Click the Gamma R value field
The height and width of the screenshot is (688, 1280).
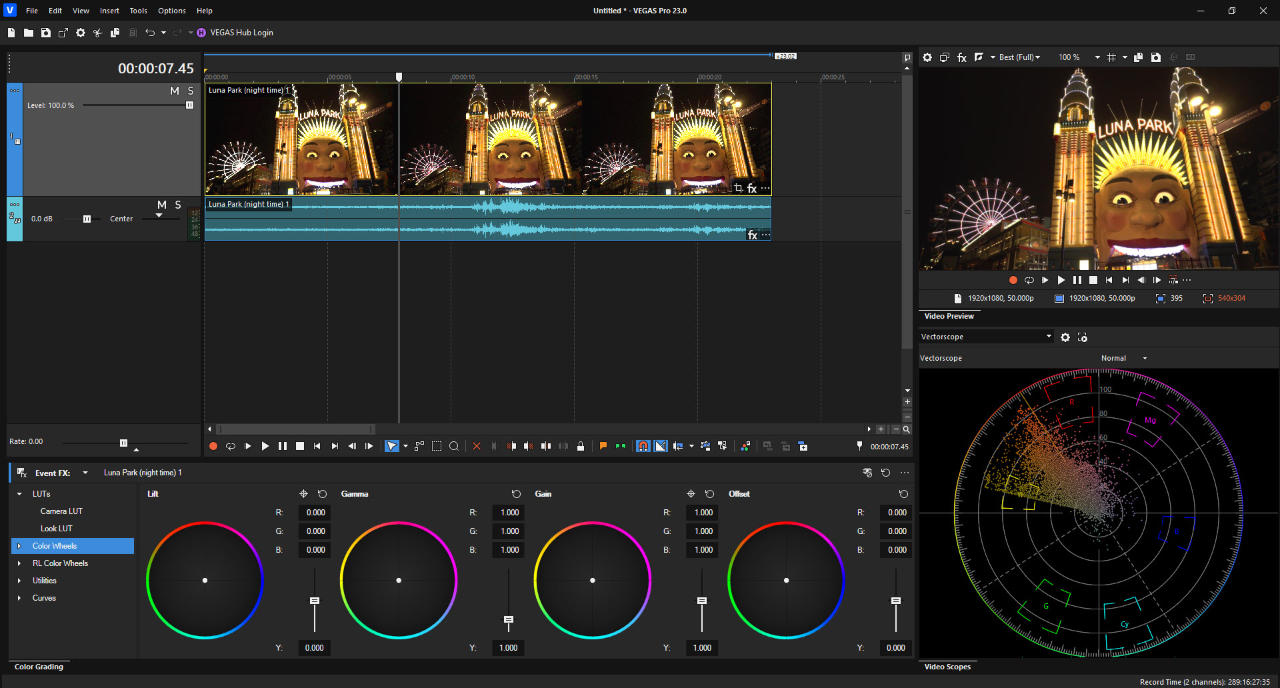509,512
